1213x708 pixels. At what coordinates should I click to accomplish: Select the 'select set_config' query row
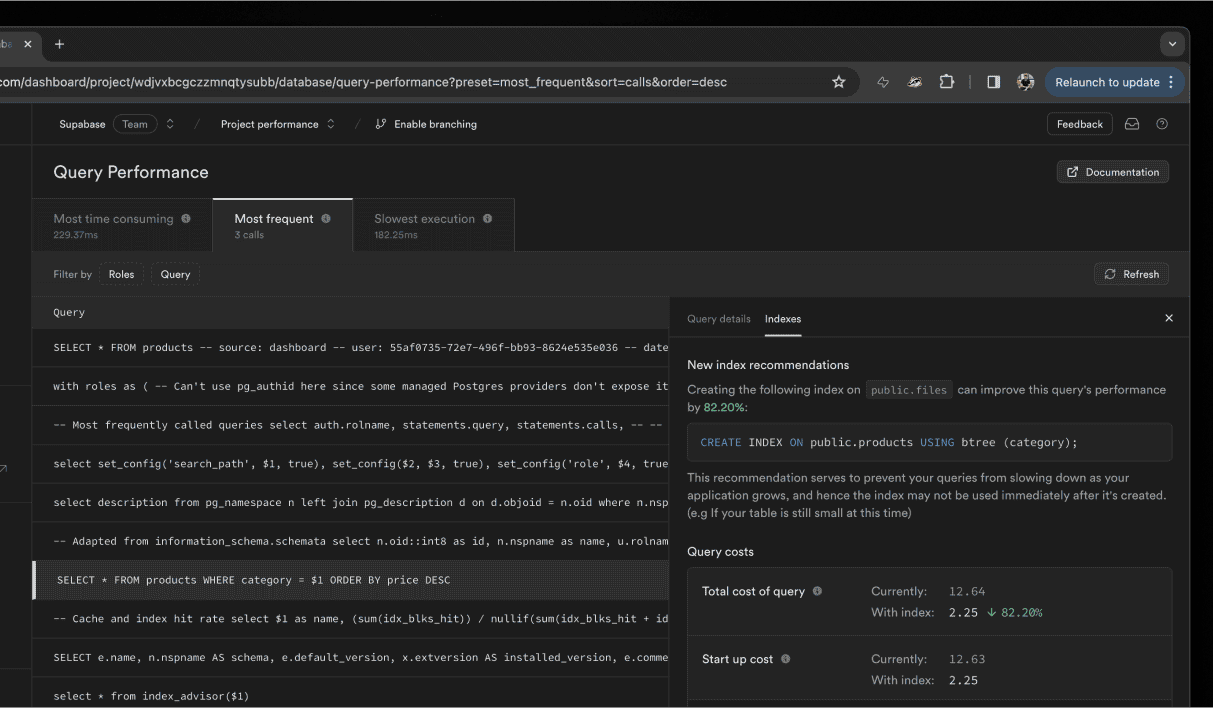point(351,464)
